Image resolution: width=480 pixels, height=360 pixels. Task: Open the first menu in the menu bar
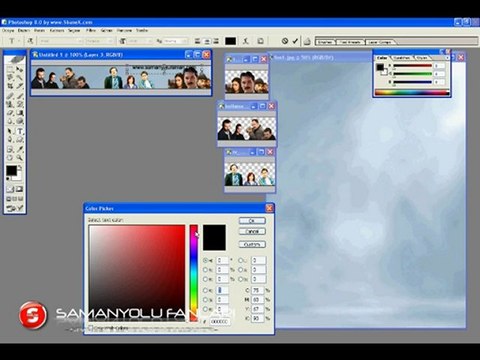click(x=8, y=30)
